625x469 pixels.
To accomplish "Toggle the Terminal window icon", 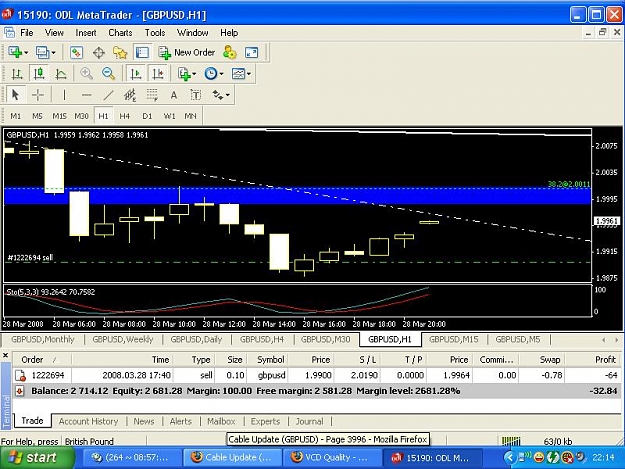I will pos(142,52).
